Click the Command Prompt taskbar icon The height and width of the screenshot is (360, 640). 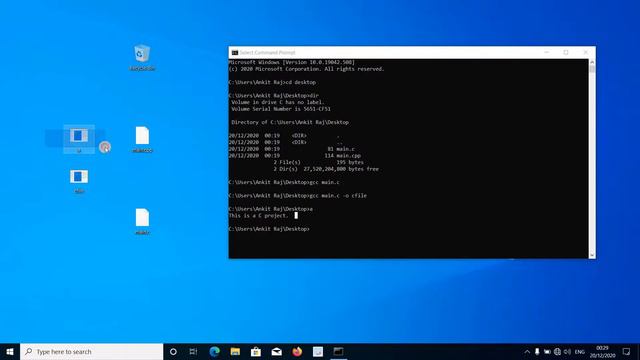tap(338, 351)
